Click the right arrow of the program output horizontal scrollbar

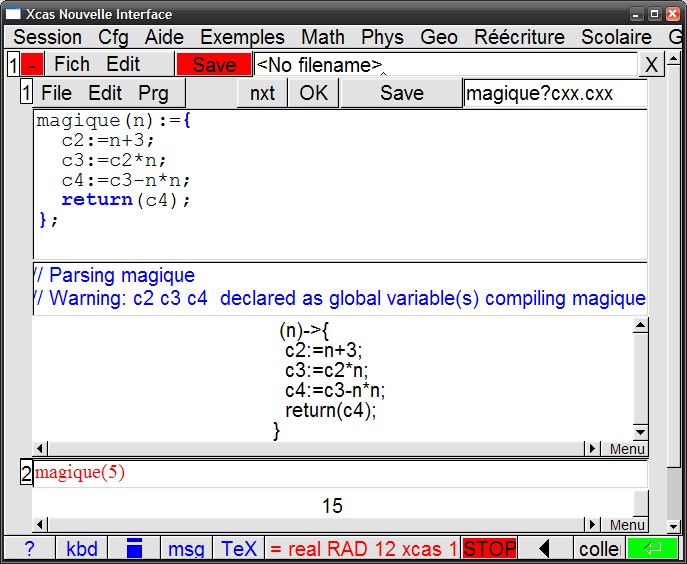[x=592, y=449]
